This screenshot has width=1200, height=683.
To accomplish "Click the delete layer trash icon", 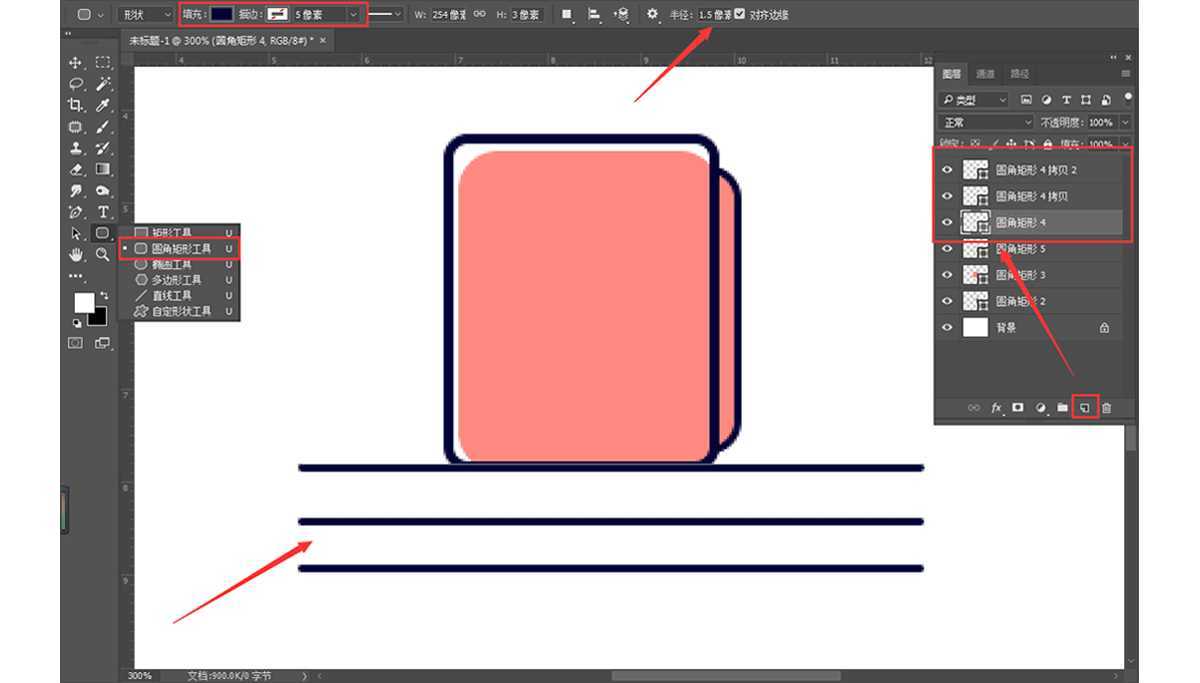I will point(1107,408).
